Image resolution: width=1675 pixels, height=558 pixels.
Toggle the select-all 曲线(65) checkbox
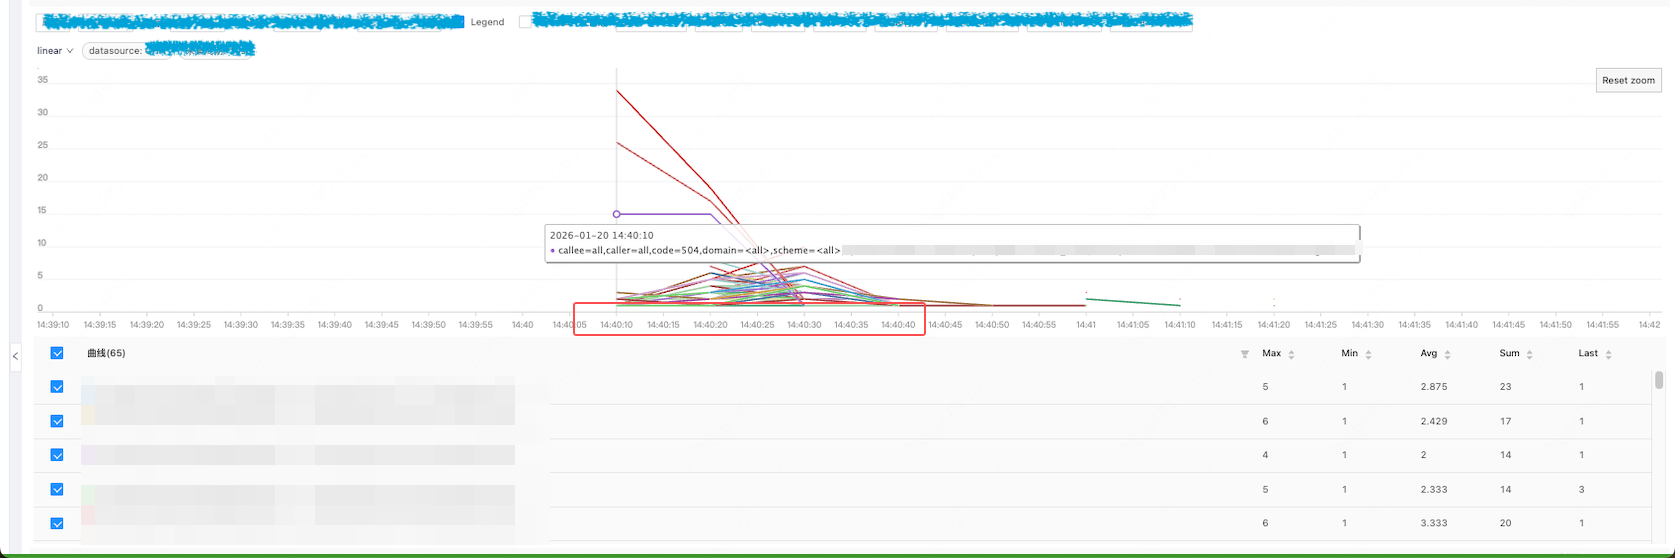pyautogui.click(x=57, y=353)
